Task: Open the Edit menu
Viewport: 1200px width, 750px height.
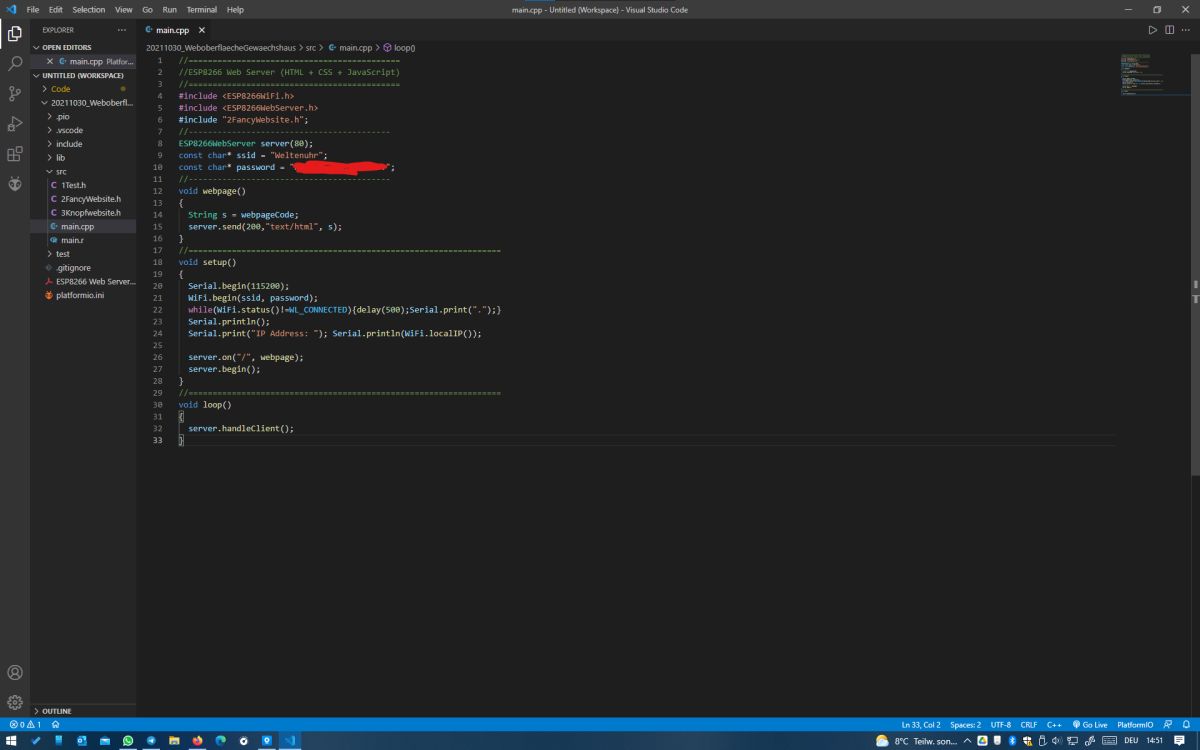Action: 55,9
